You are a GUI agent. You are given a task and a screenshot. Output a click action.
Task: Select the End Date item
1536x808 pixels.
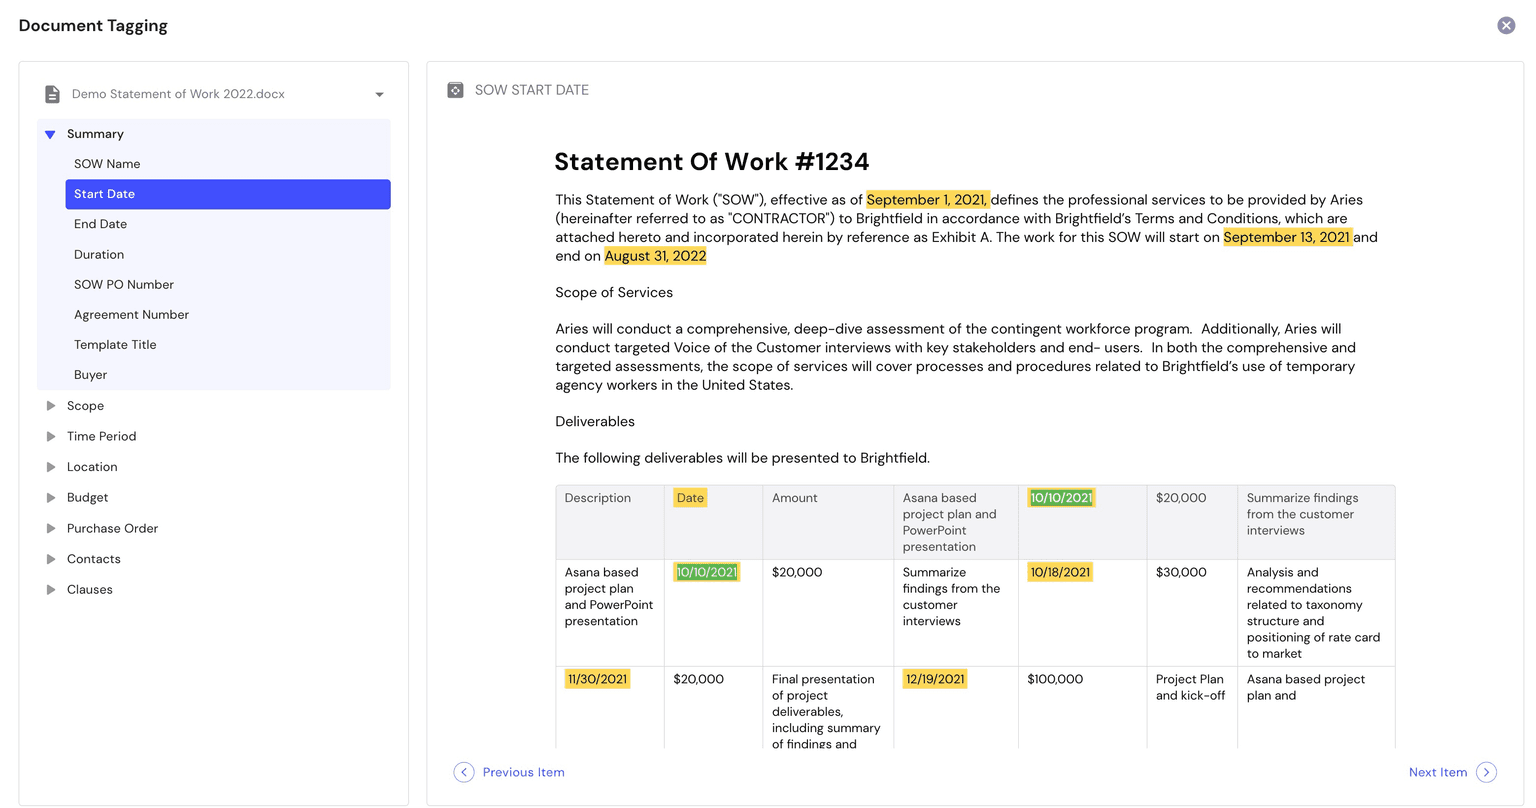point(100,224)
